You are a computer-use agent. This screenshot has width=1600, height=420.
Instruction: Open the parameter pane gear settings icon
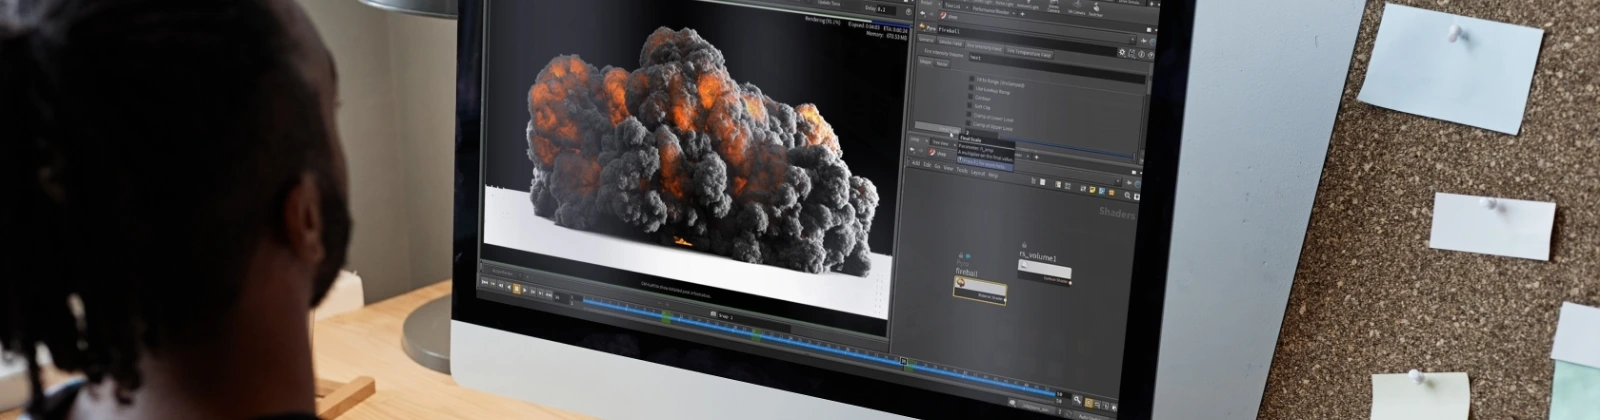pyautogui.click(x=1122, y=52)
